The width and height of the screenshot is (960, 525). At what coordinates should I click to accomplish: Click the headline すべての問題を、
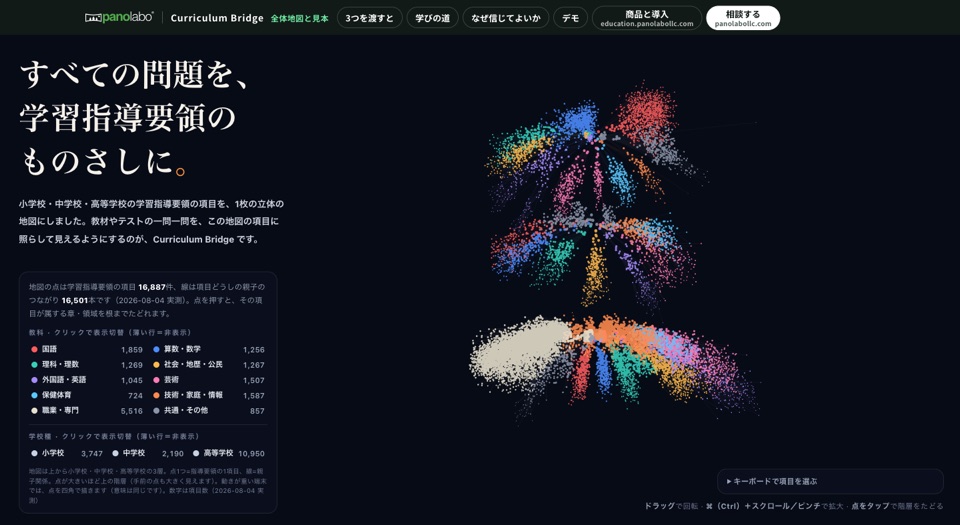click(x=134, y=75)
